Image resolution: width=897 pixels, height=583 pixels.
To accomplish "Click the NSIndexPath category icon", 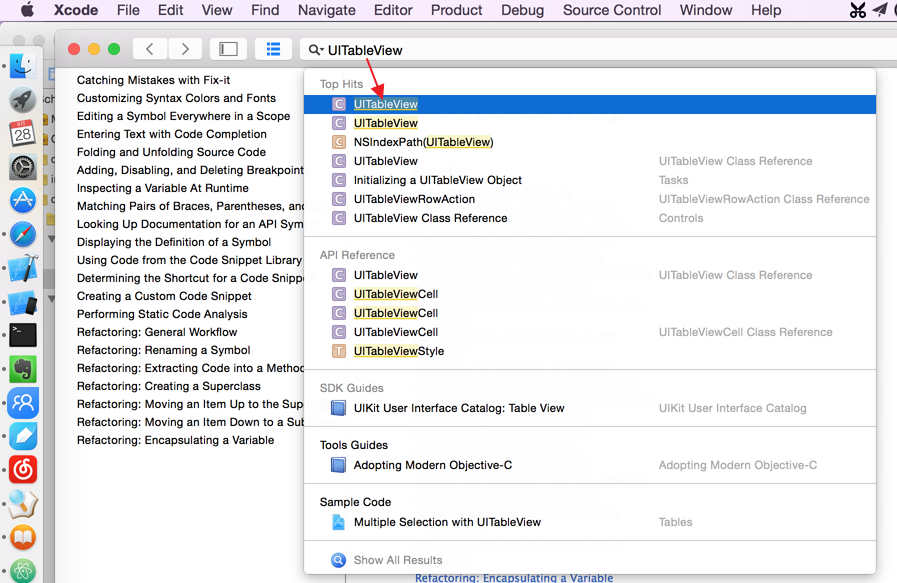I will pos(339,142).
